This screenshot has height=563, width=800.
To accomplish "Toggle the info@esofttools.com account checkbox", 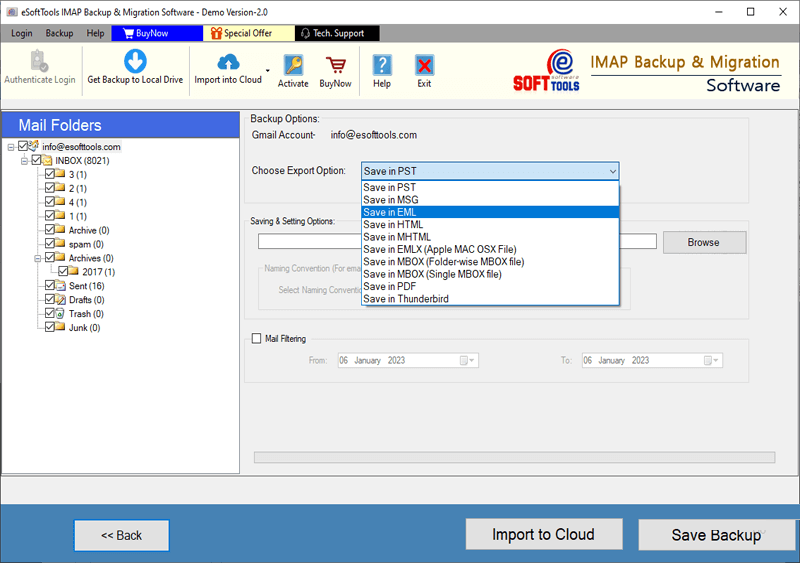I will tap(23, 146).
